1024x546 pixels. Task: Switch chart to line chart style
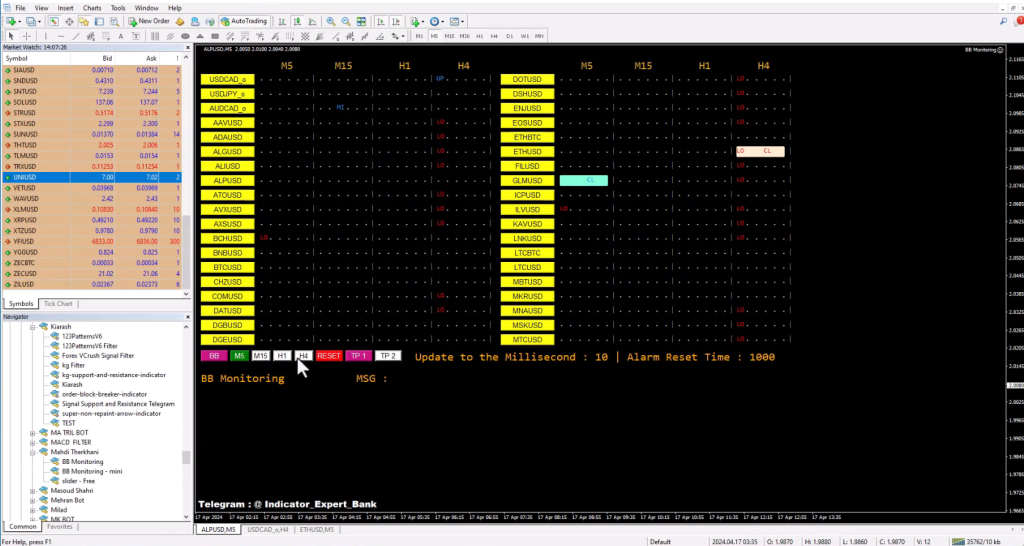tap(312, 22)
